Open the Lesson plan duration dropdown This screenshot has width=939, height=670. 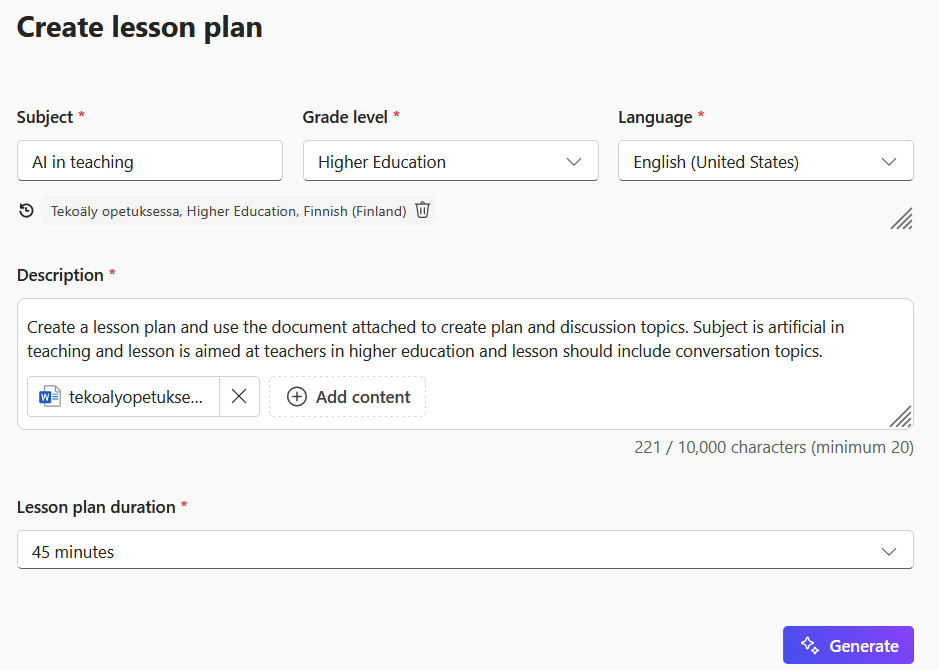466,550
